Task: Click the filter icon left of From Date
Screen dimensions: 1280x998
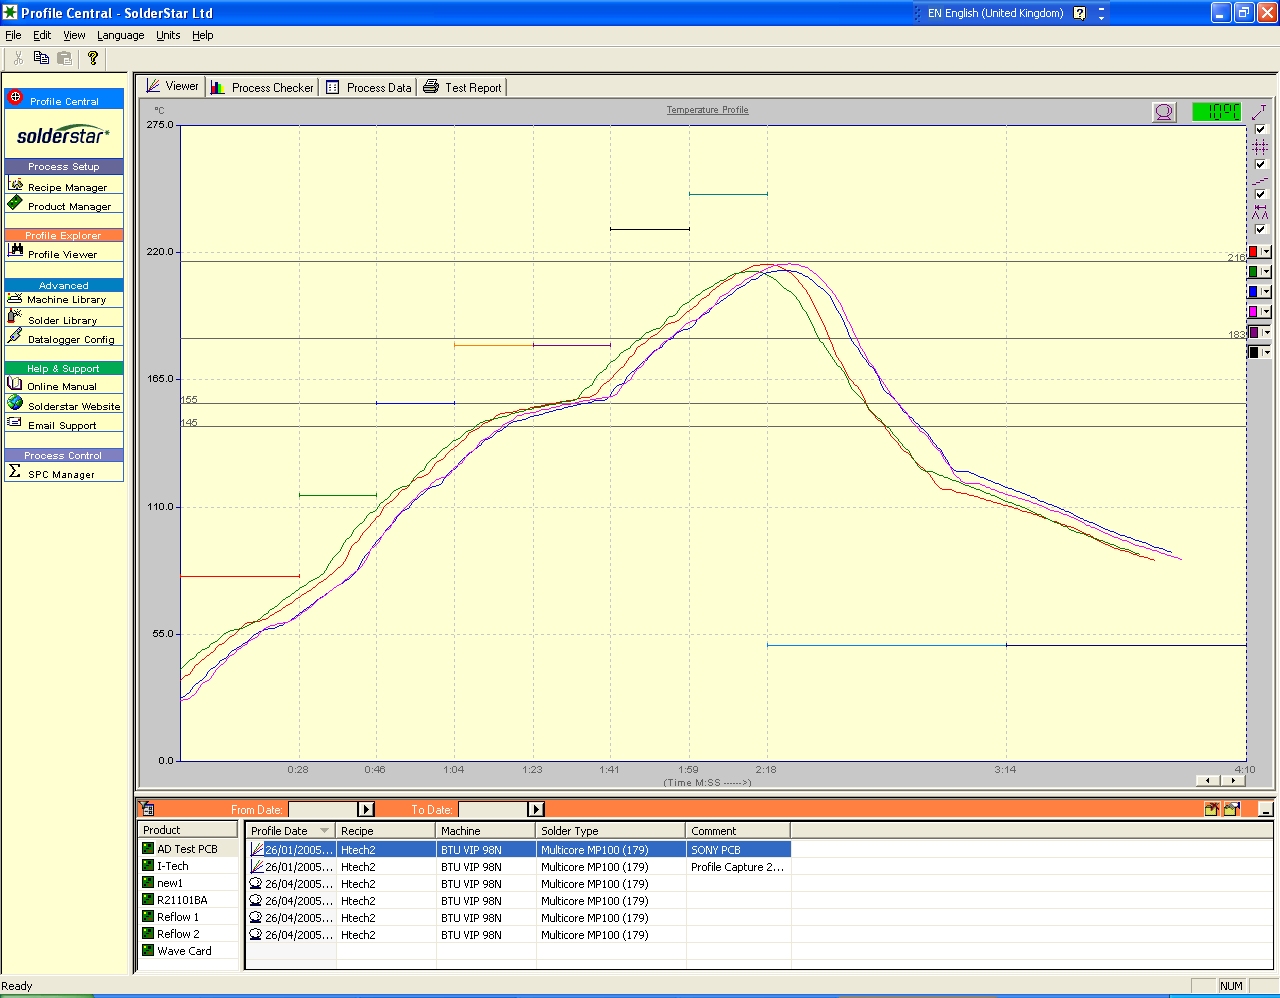Action: pyautogui.click(x=146, y=809)
